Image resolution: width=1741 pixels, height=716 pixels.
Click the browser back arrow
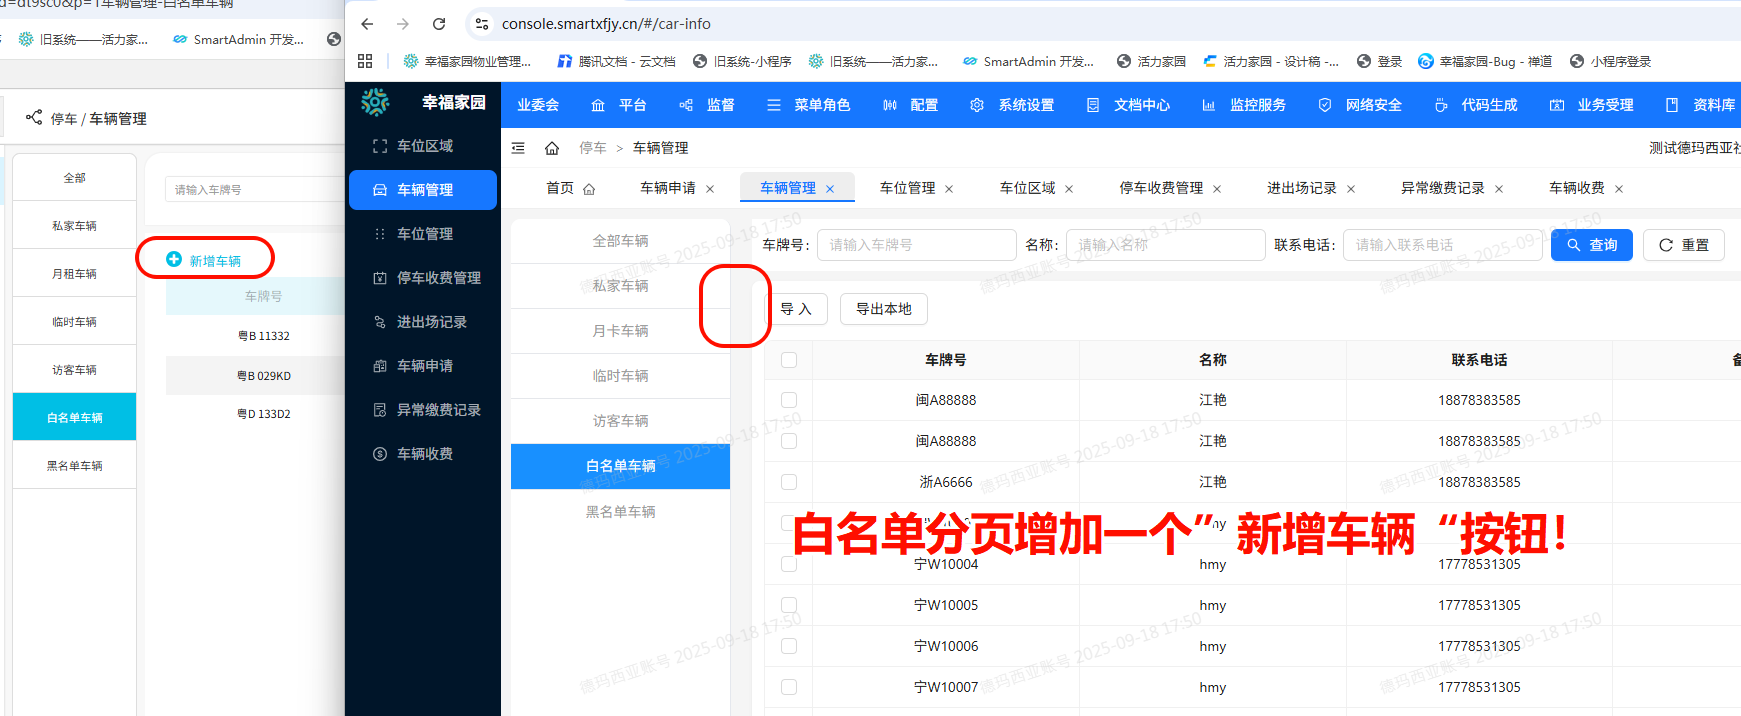coord(367,24)
